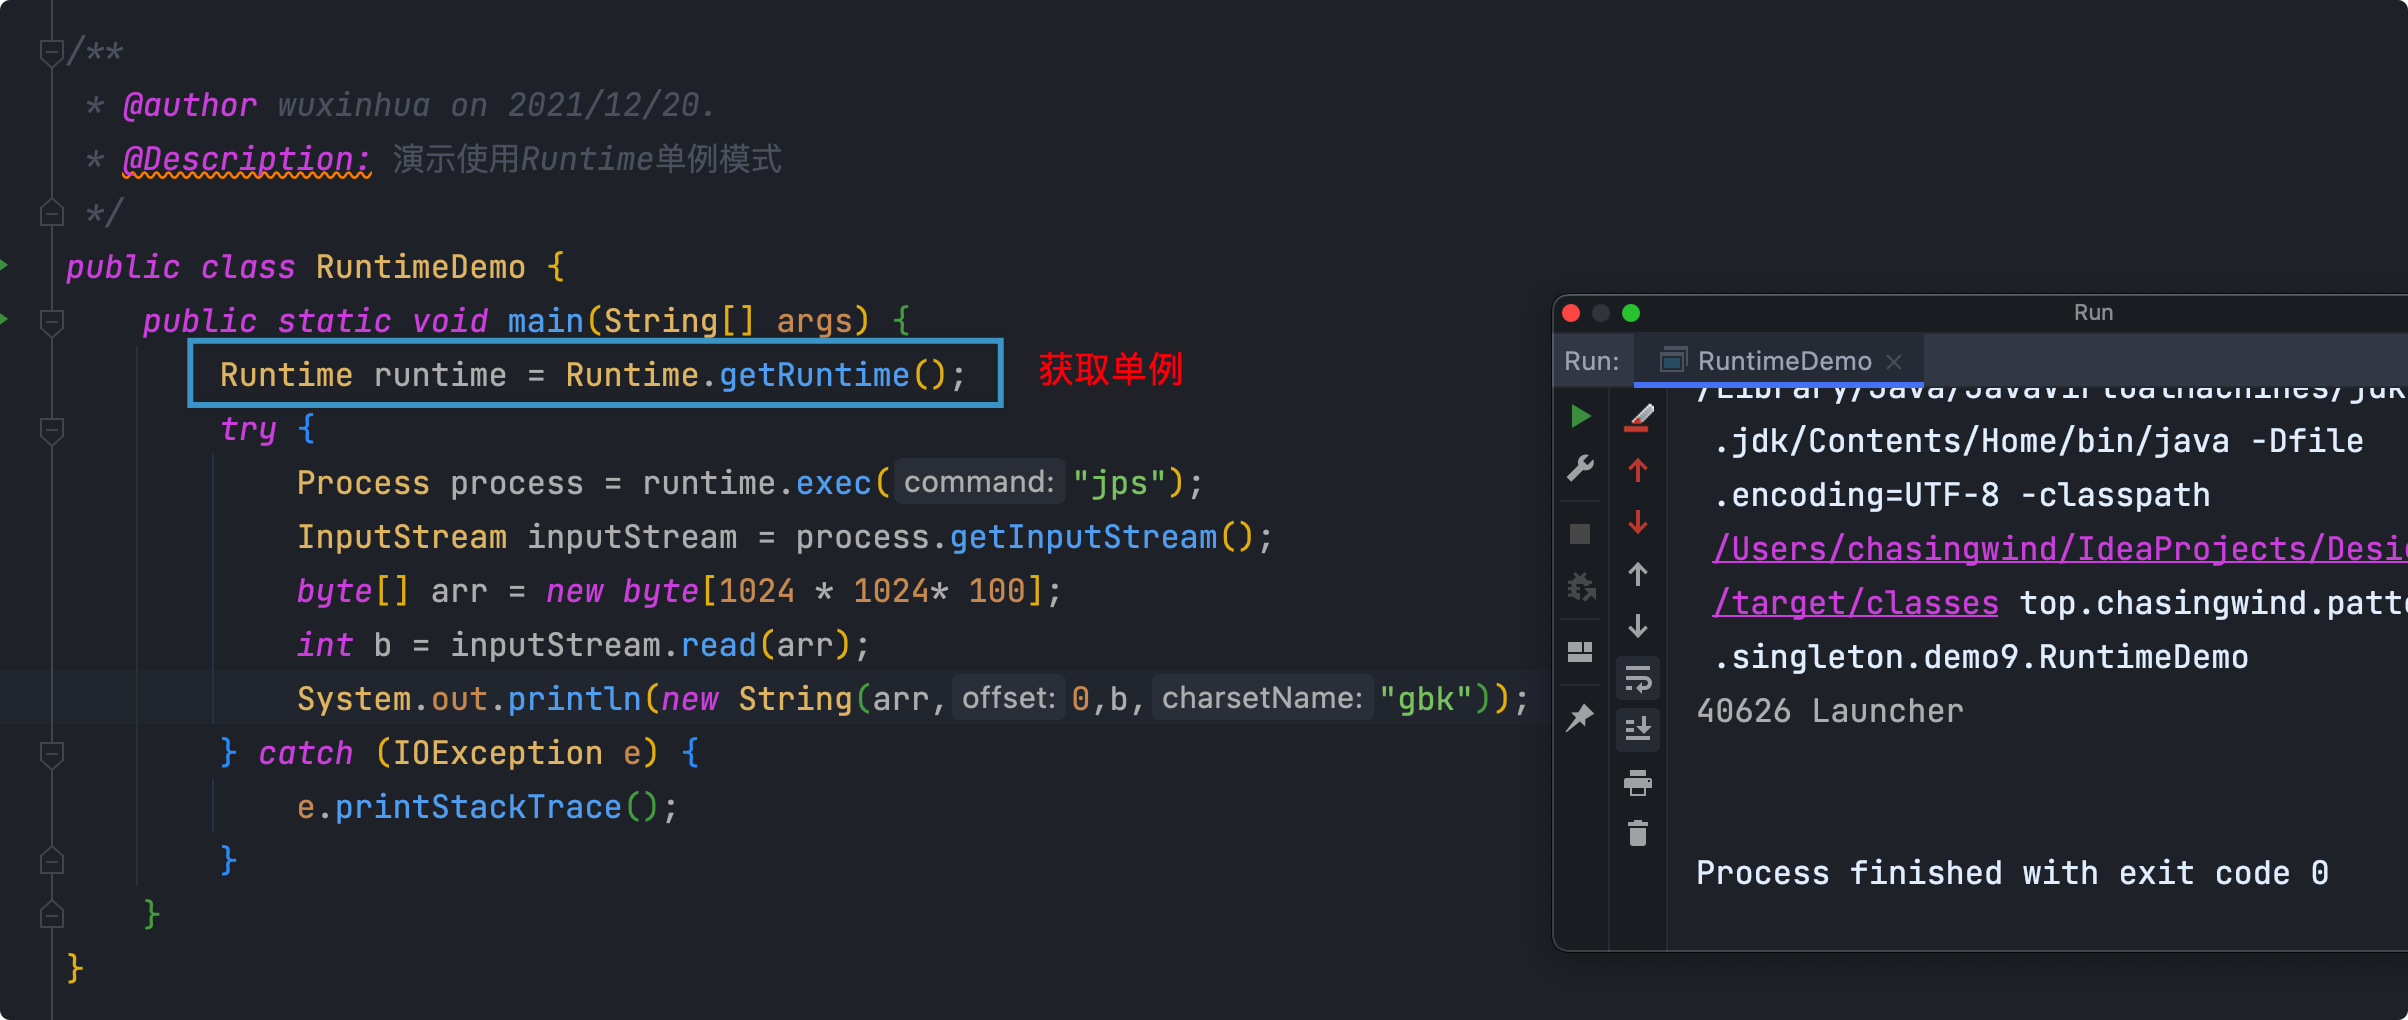
Task: Click the red pencil icon in the Run console toolbar
Action: [x=1638, y=418]
